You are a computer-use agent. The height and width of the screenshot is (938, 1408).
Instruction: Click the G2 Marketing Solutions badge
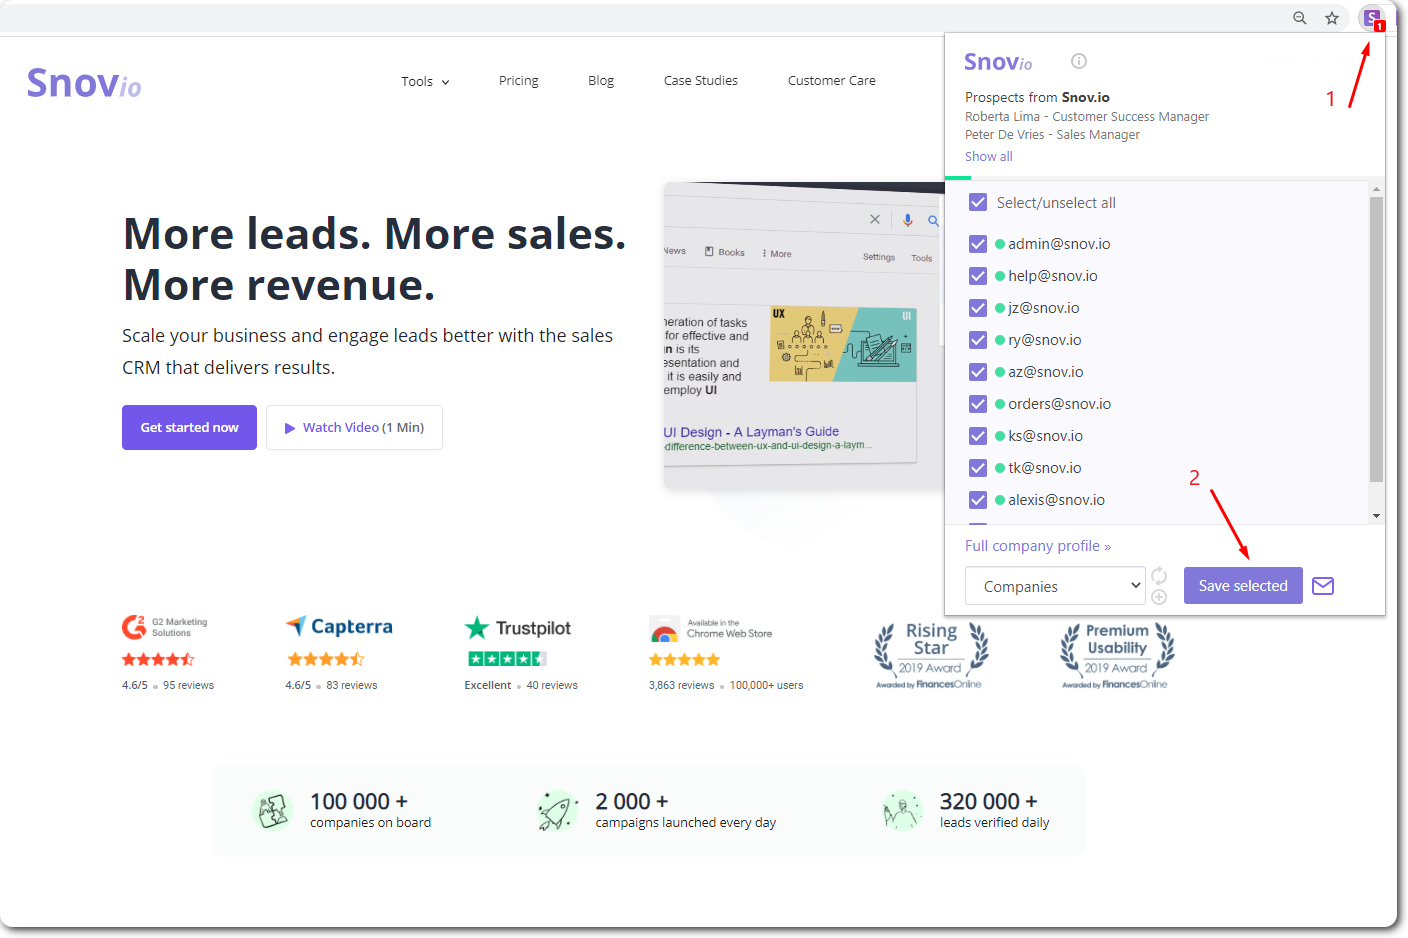[165, 627]
